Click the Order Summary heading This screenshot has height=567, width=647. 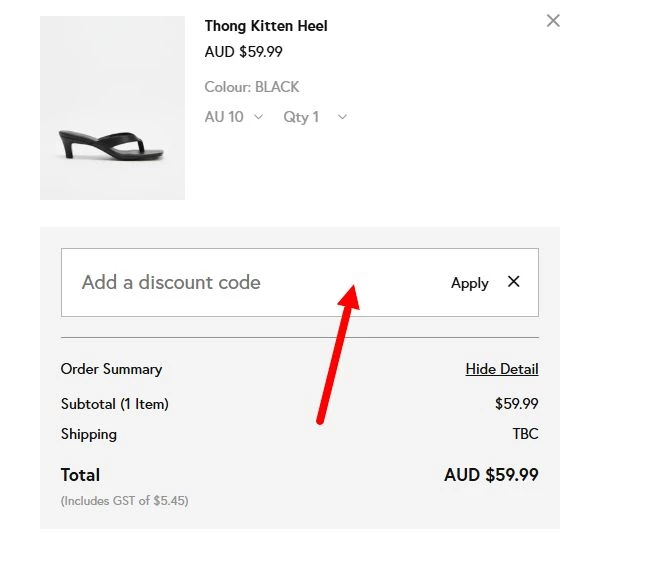[x=111, y=369]
